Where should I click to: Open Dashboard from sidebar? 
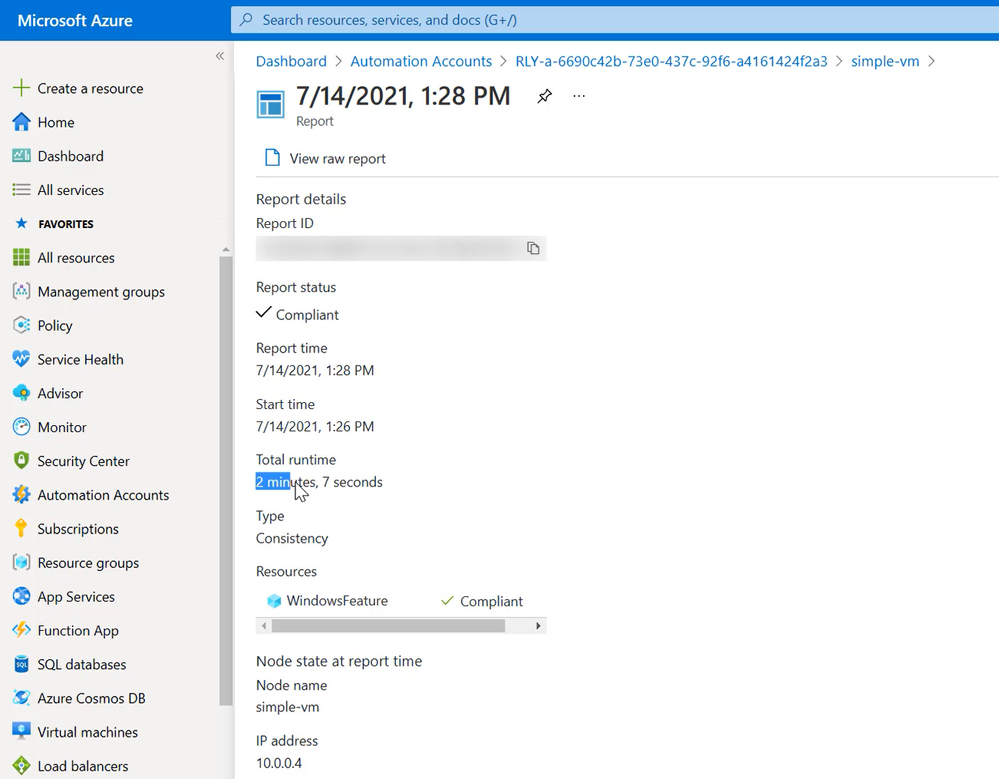tap(70, 156)
